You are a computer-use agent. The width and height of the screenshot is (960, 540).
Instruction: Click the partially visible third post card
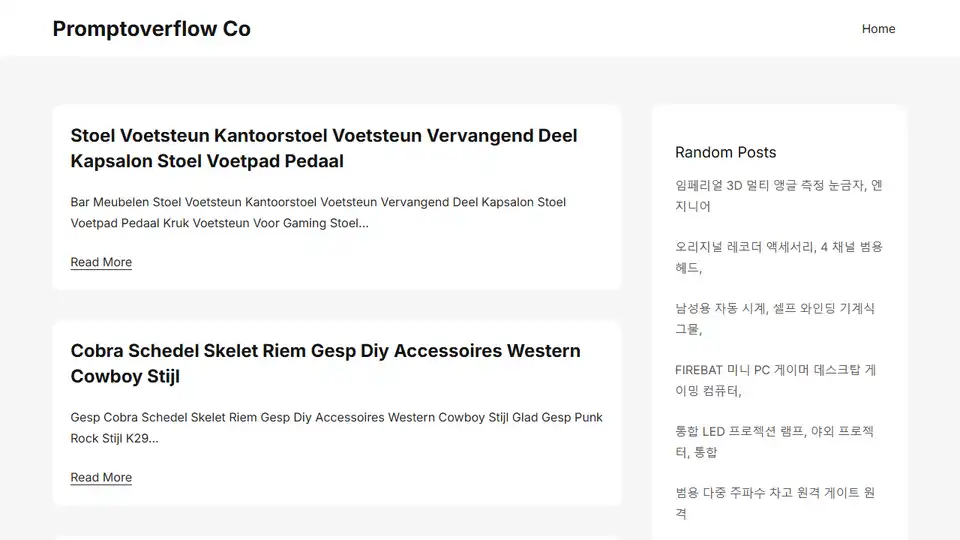click(x=337, y=538)
